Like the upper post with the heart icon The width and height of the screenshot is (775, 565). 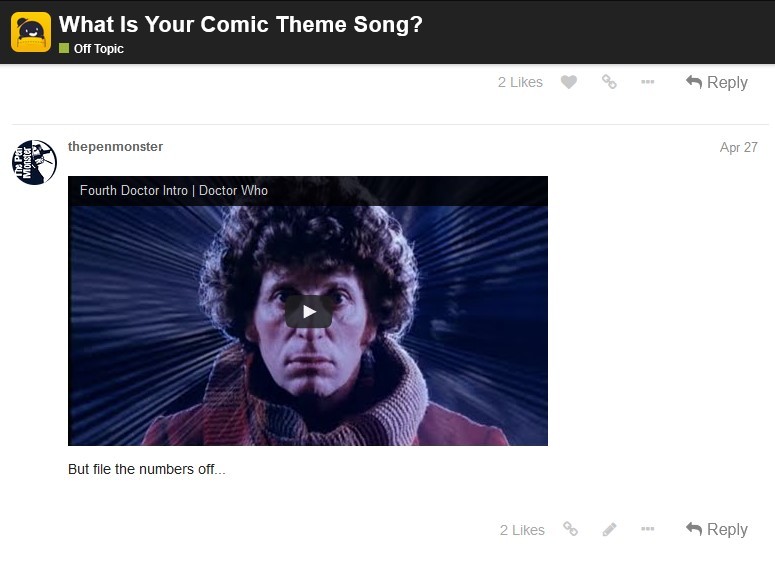tap(569, 82)
